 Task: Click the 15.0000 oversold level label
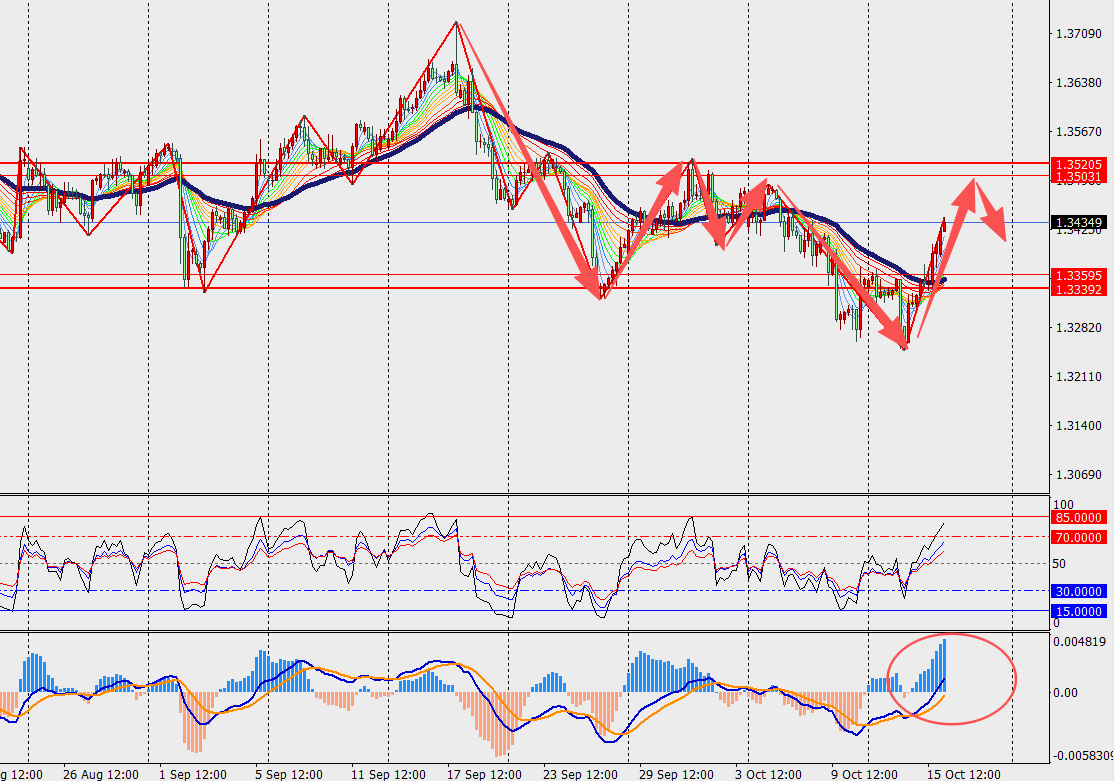[x=1078, y=611]
